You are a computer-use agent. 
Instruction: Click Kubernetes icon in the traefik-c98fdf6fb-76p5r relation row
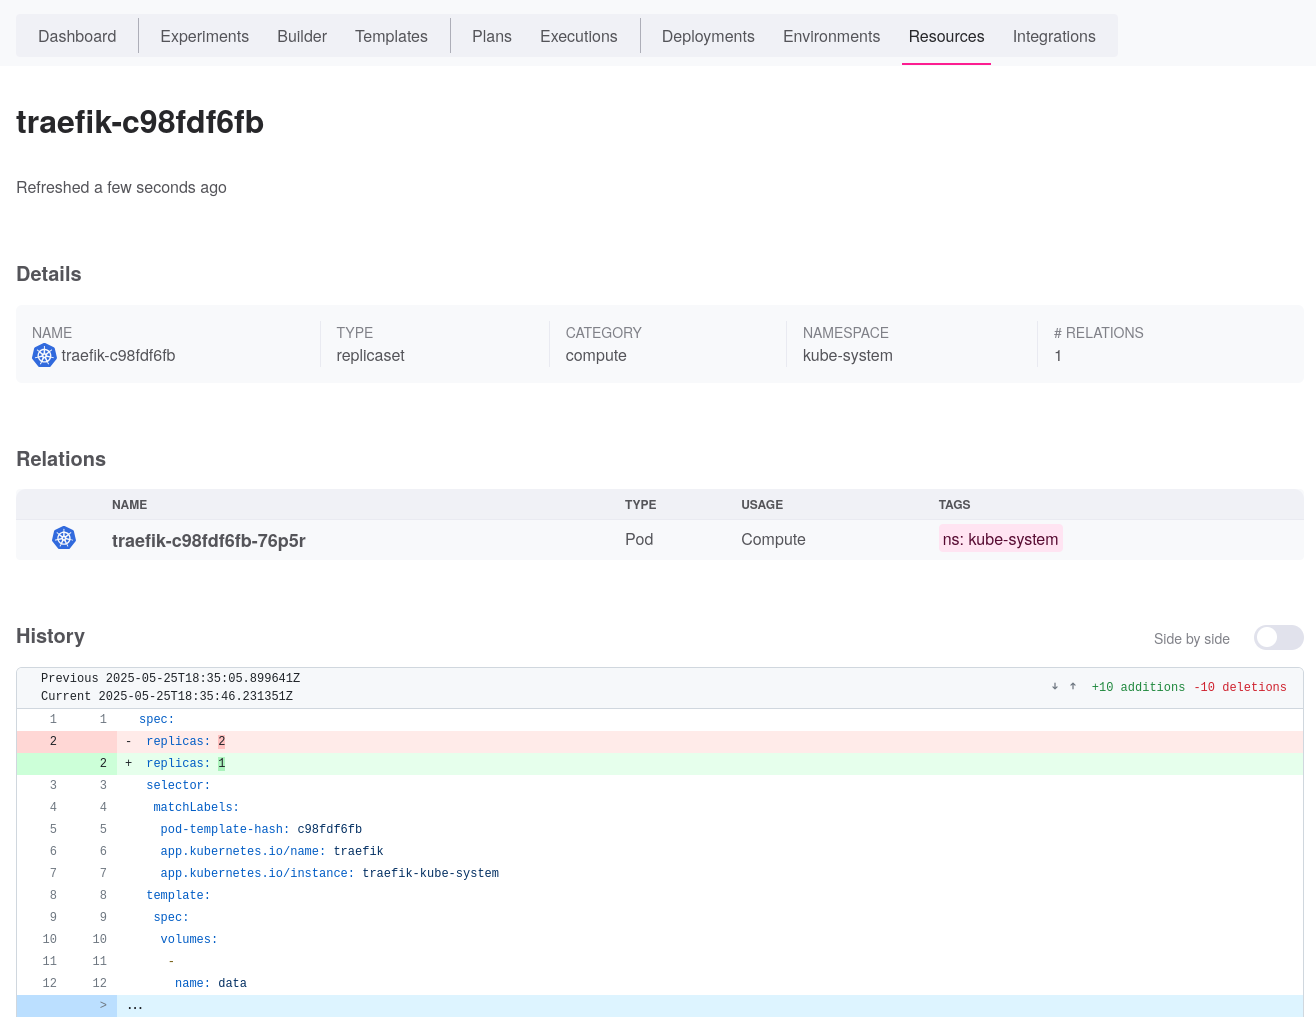(x=64, y=538)
